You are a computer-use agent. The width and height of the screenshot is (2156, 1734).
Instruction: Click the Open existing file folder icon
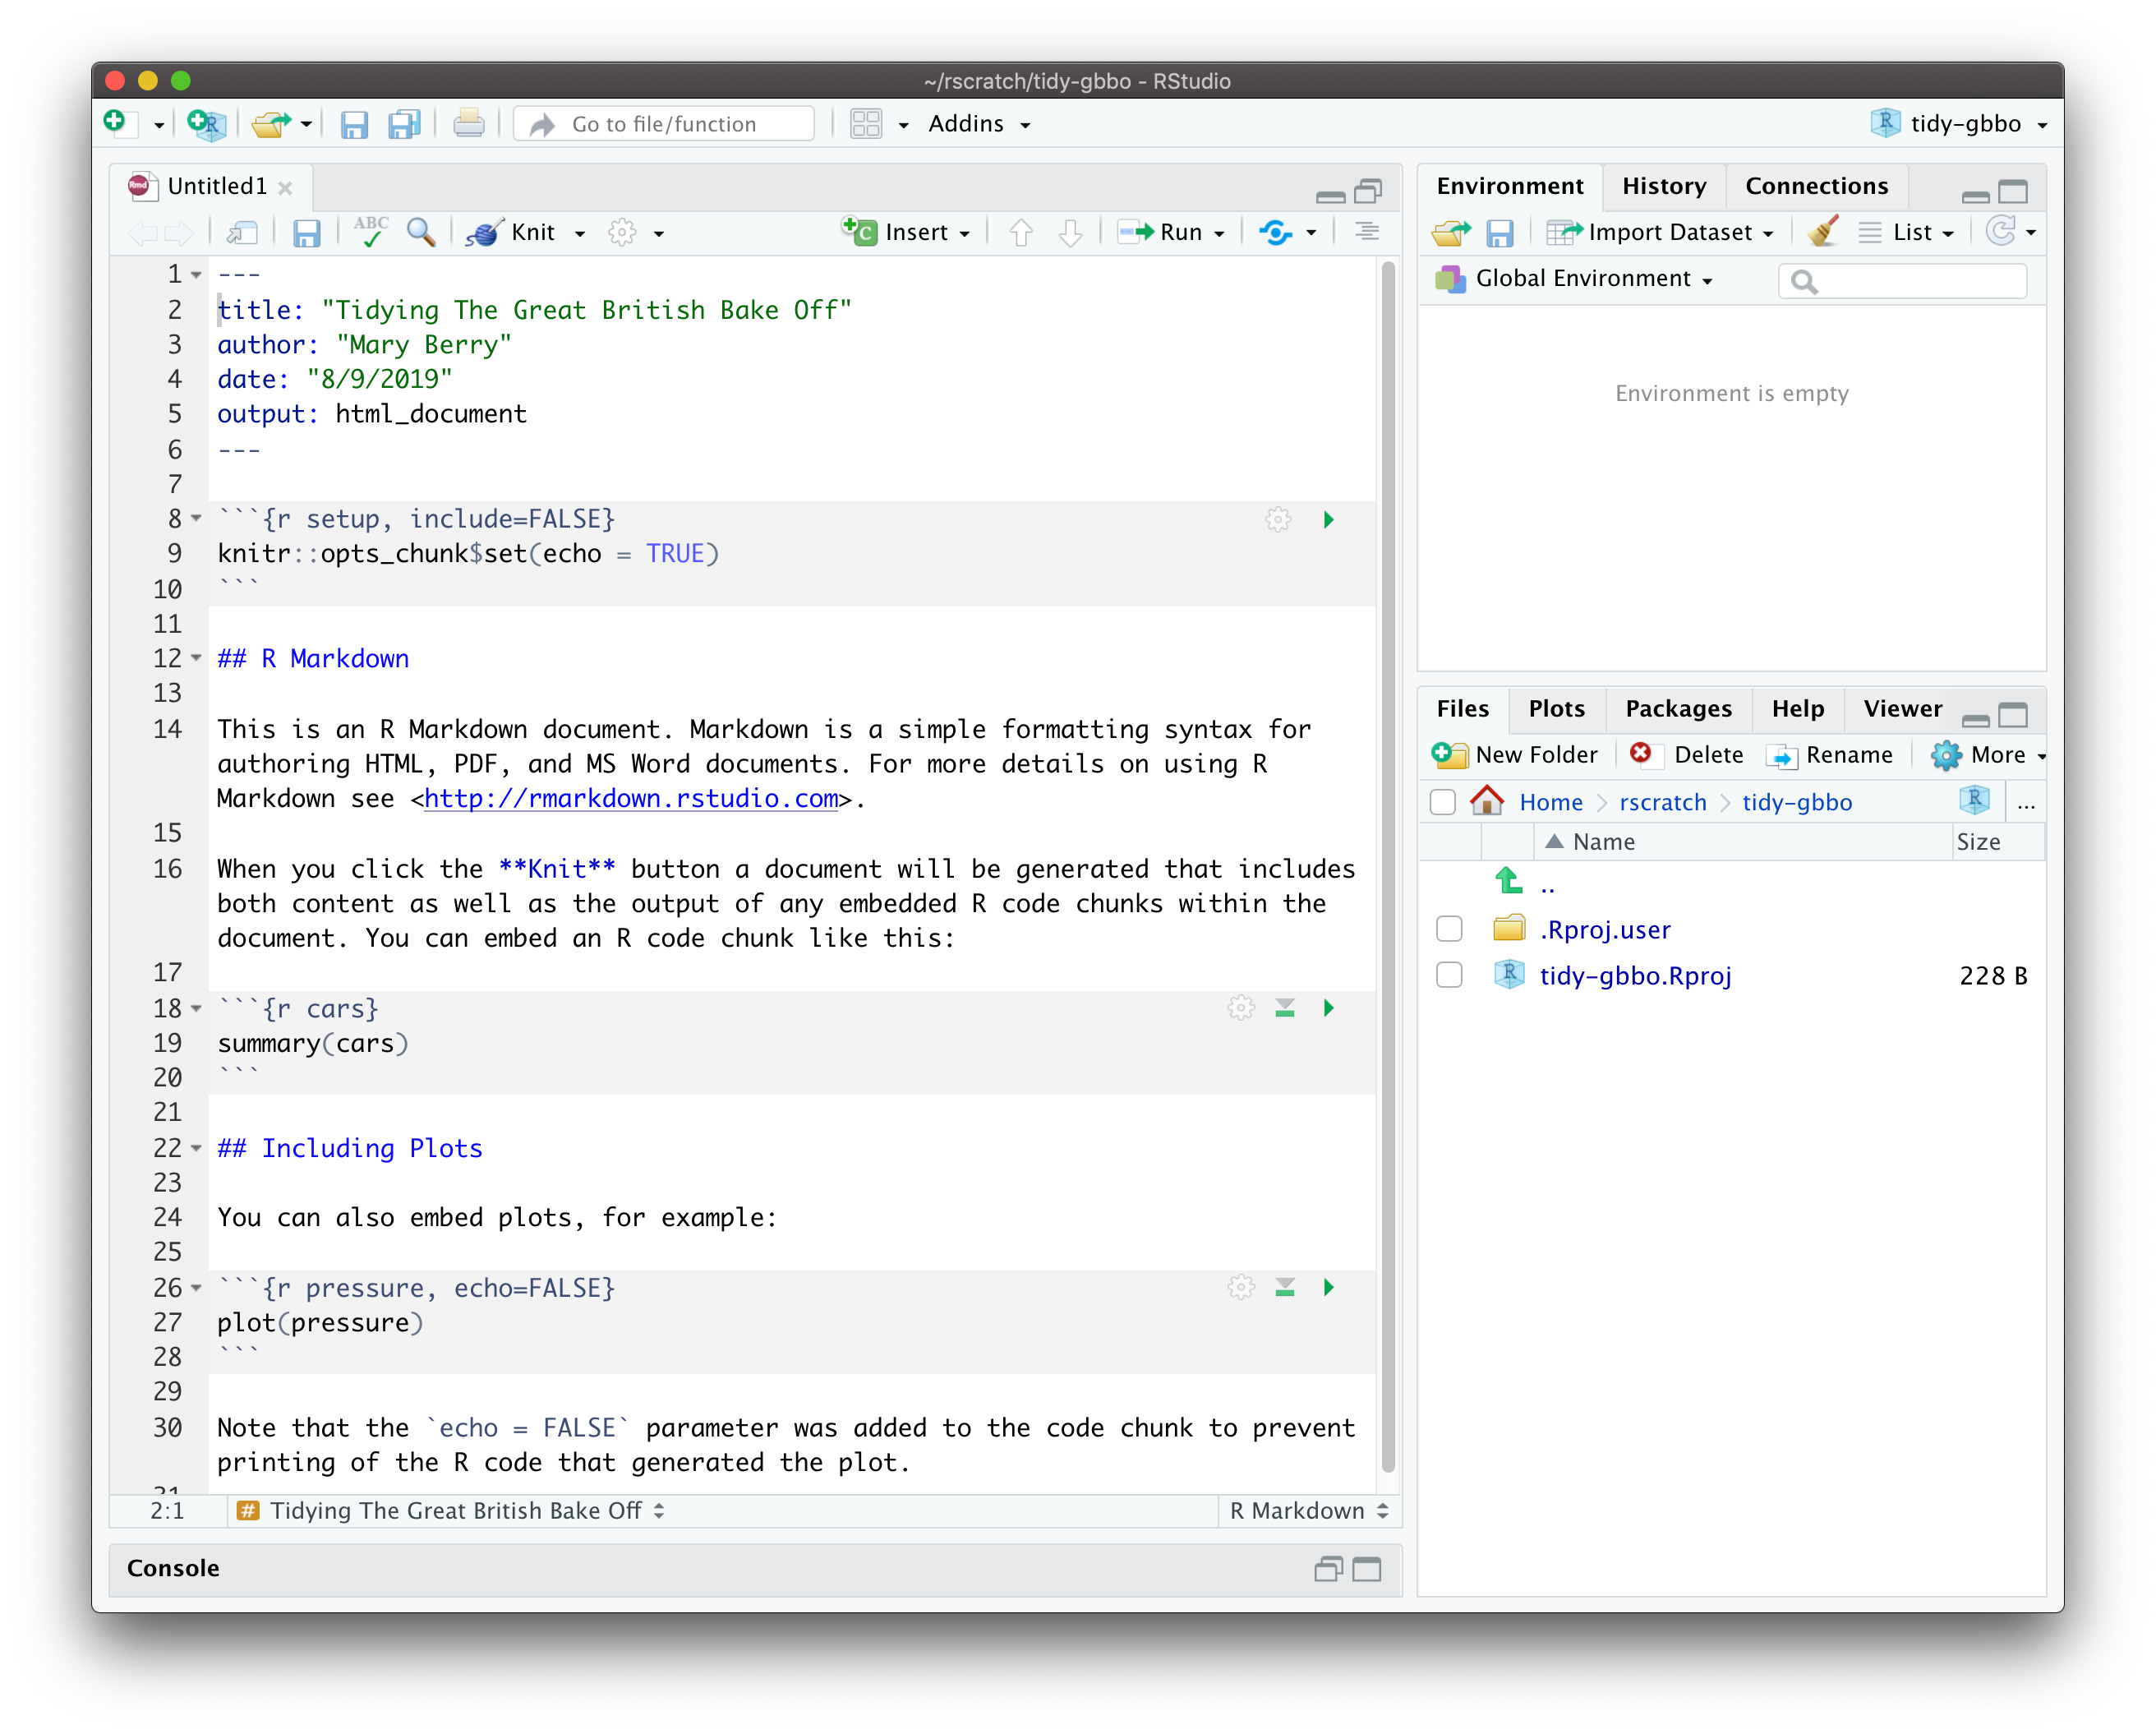pos(270,123)
